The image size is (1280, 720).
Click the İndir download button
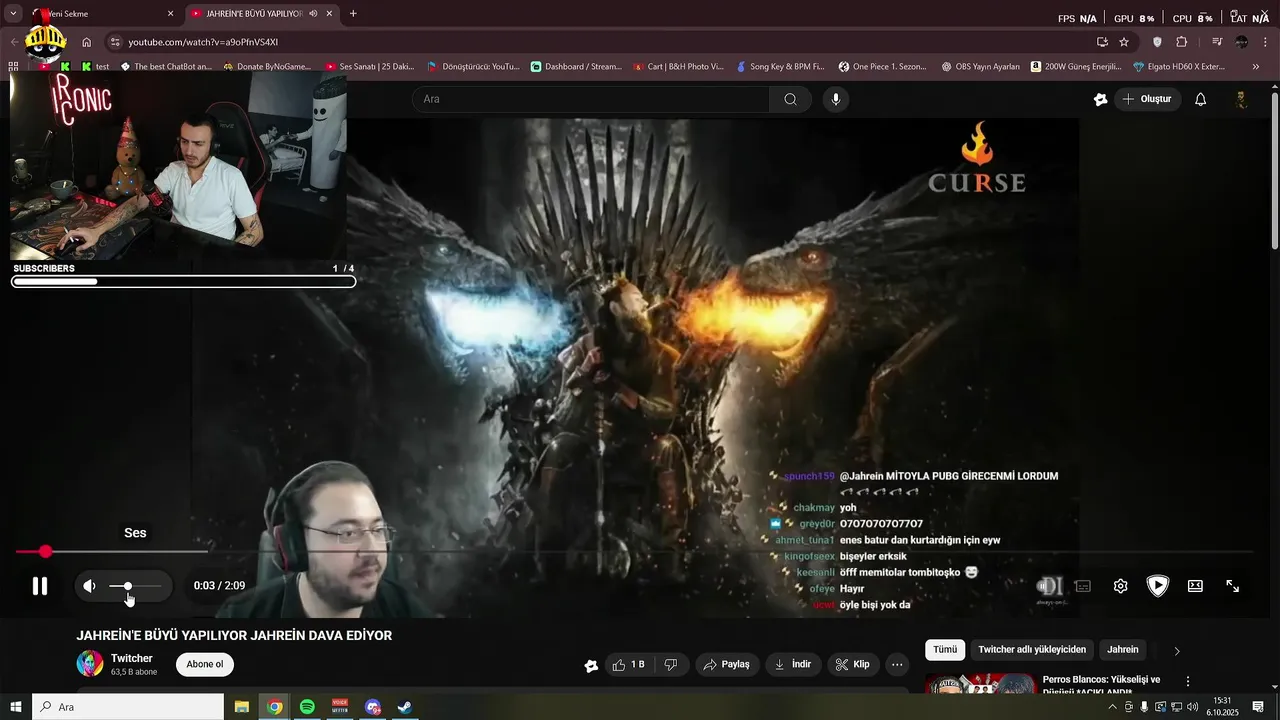[793, 664]
